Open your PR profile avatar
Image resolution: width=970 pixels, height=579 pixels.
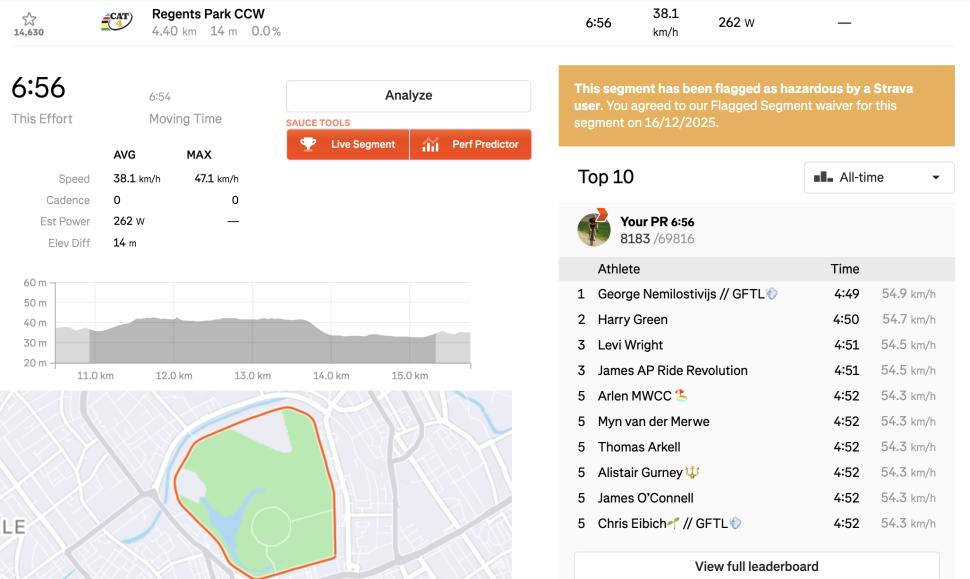tap(593, 228)
